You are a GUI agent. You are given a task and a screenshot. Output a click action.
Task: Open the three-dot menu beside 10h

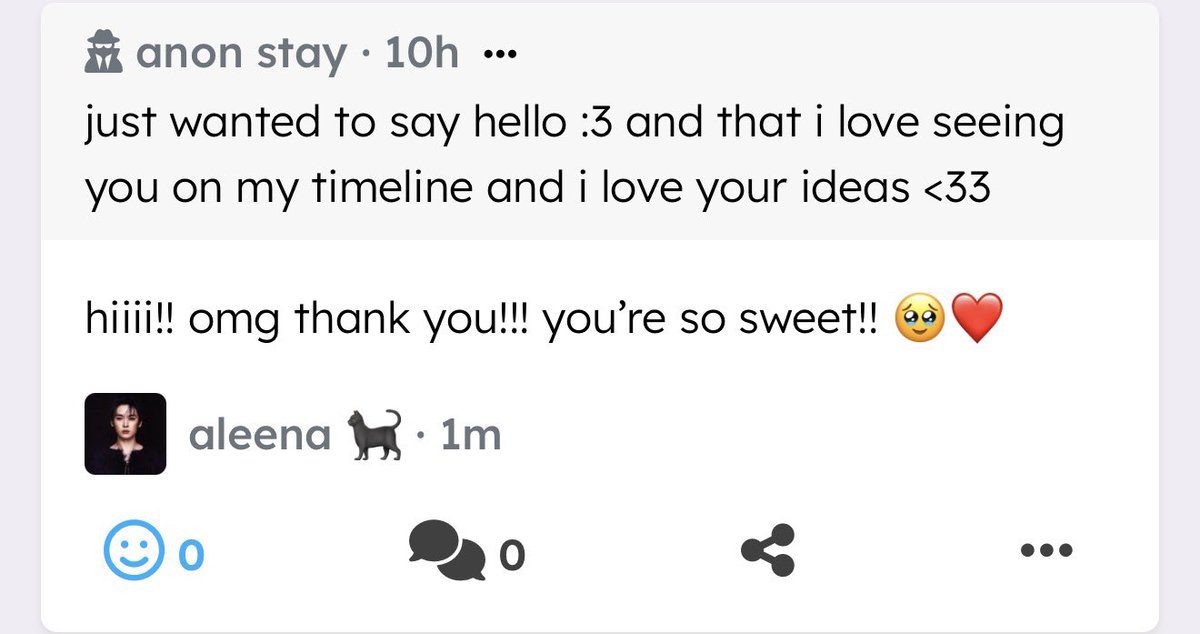(500, 55)
